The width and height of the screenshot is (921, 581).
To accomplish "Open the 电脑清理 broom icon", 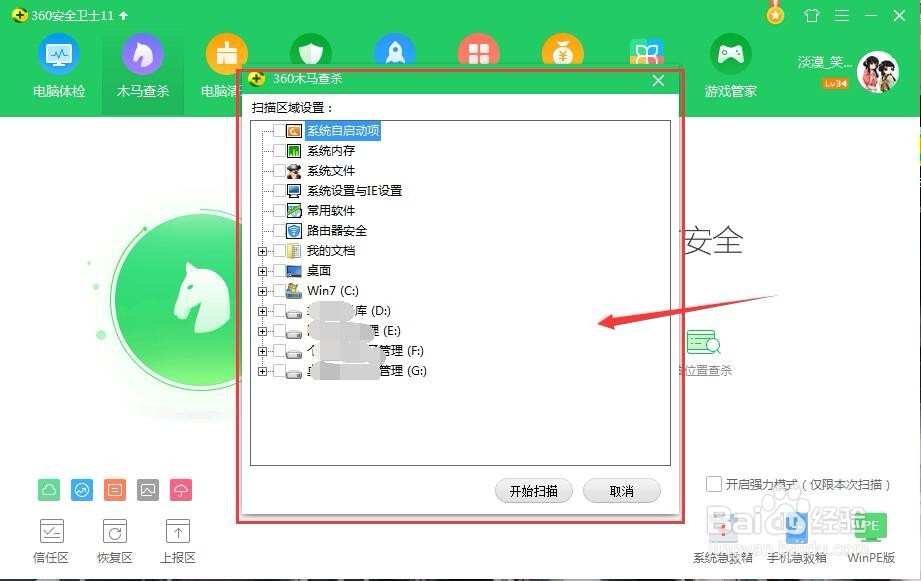I will [226, 55].
